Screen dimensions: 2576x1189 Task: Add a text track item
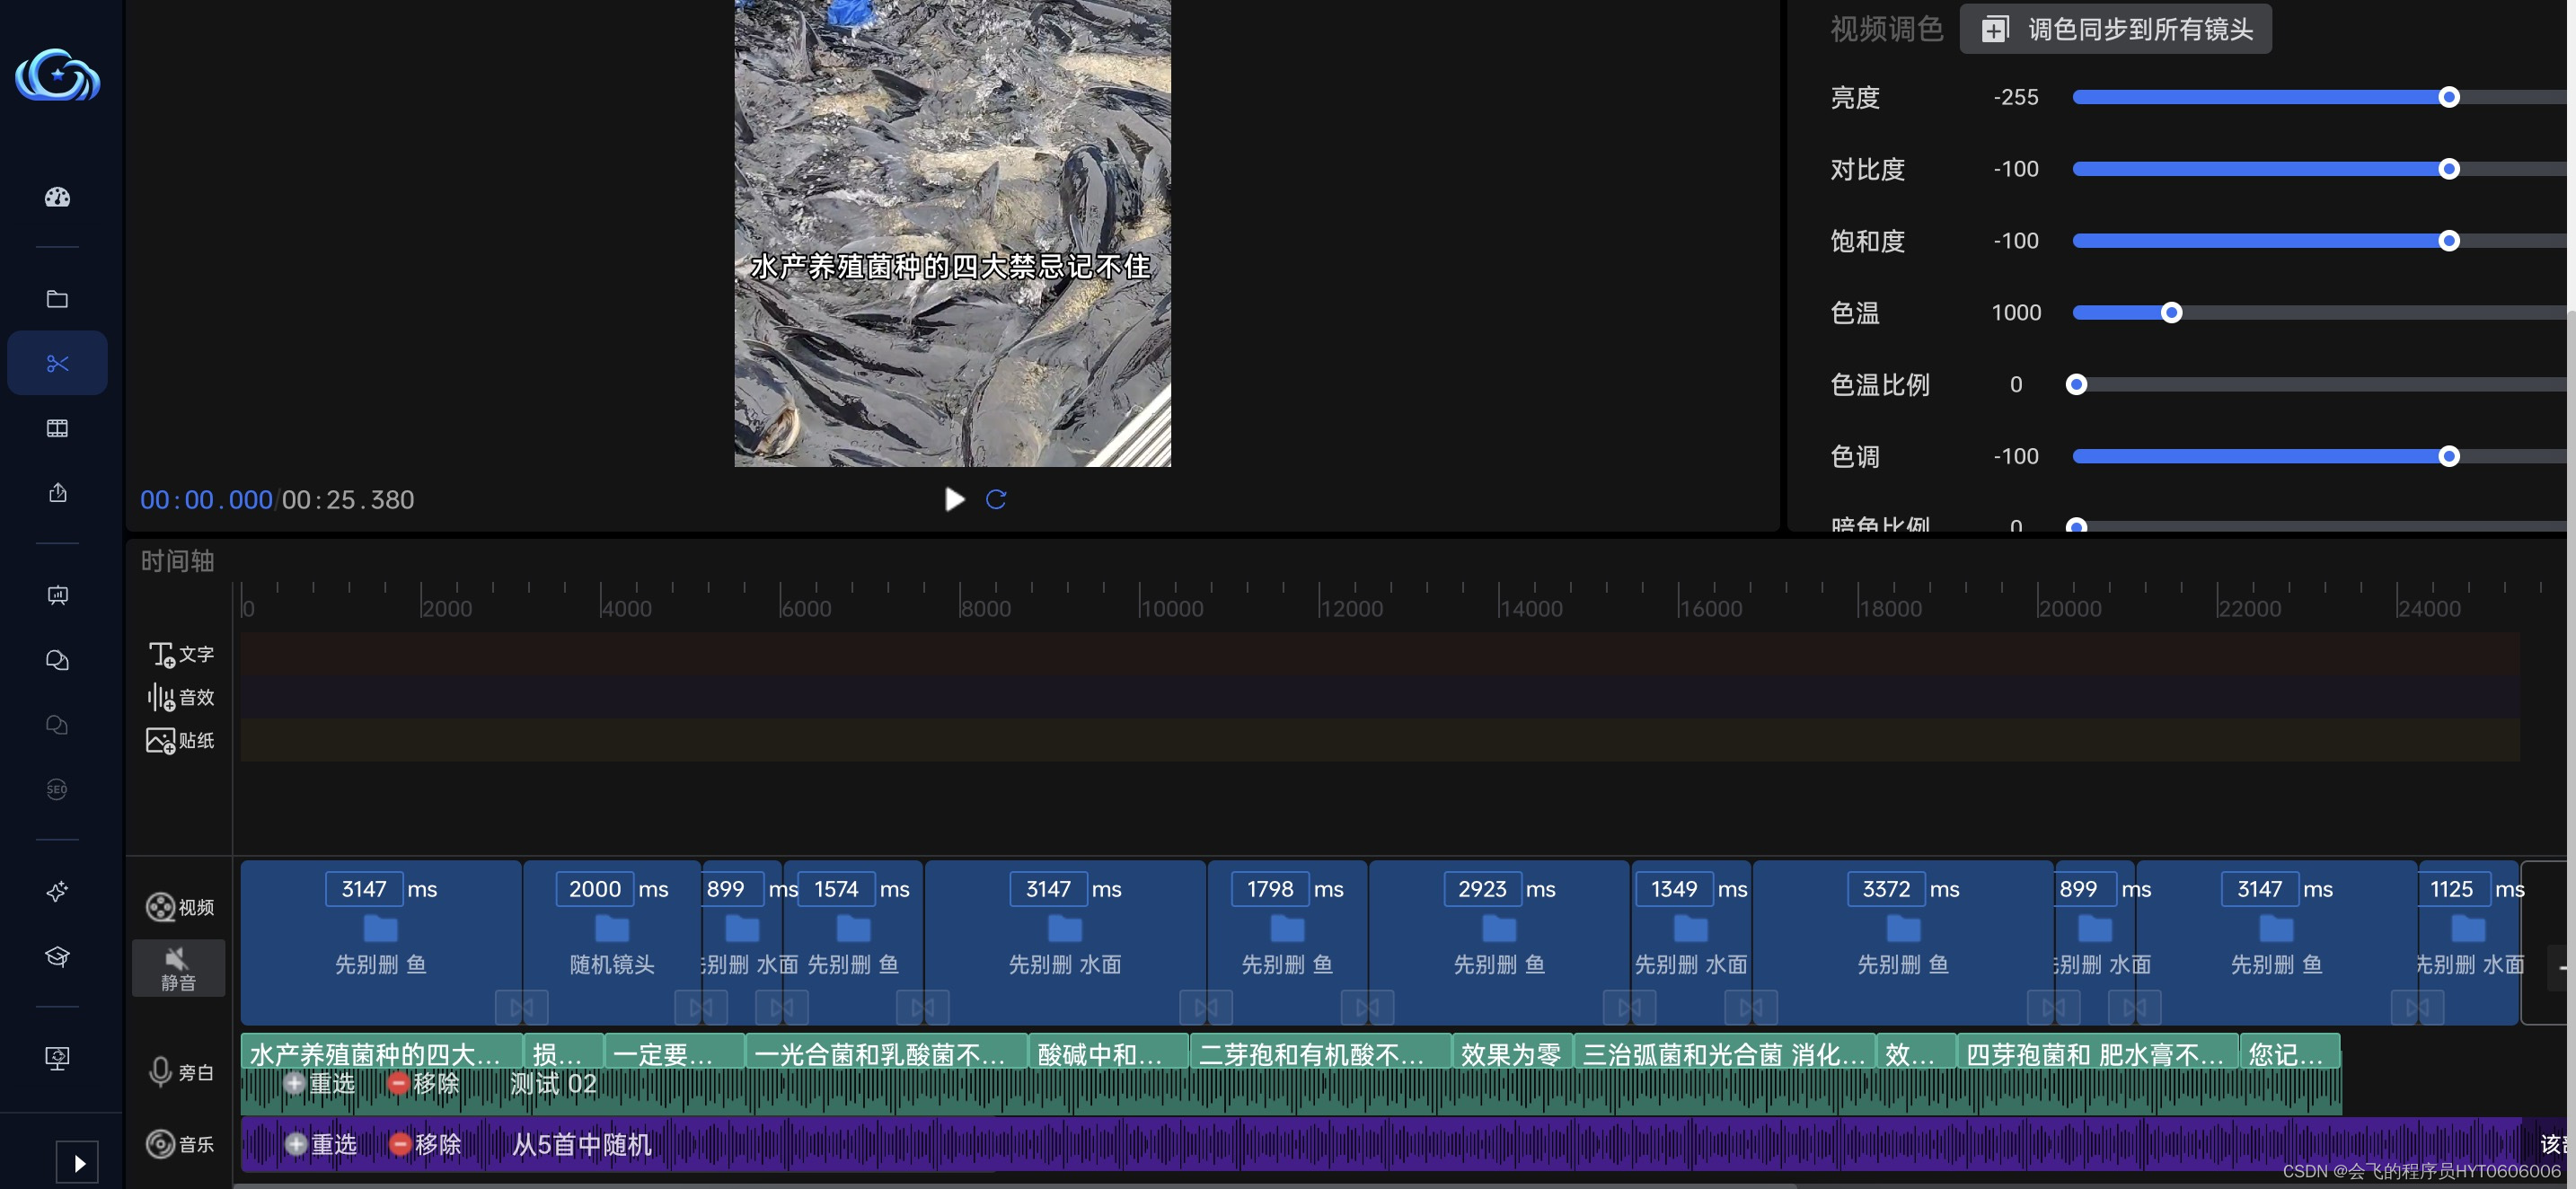pos(180,654)
